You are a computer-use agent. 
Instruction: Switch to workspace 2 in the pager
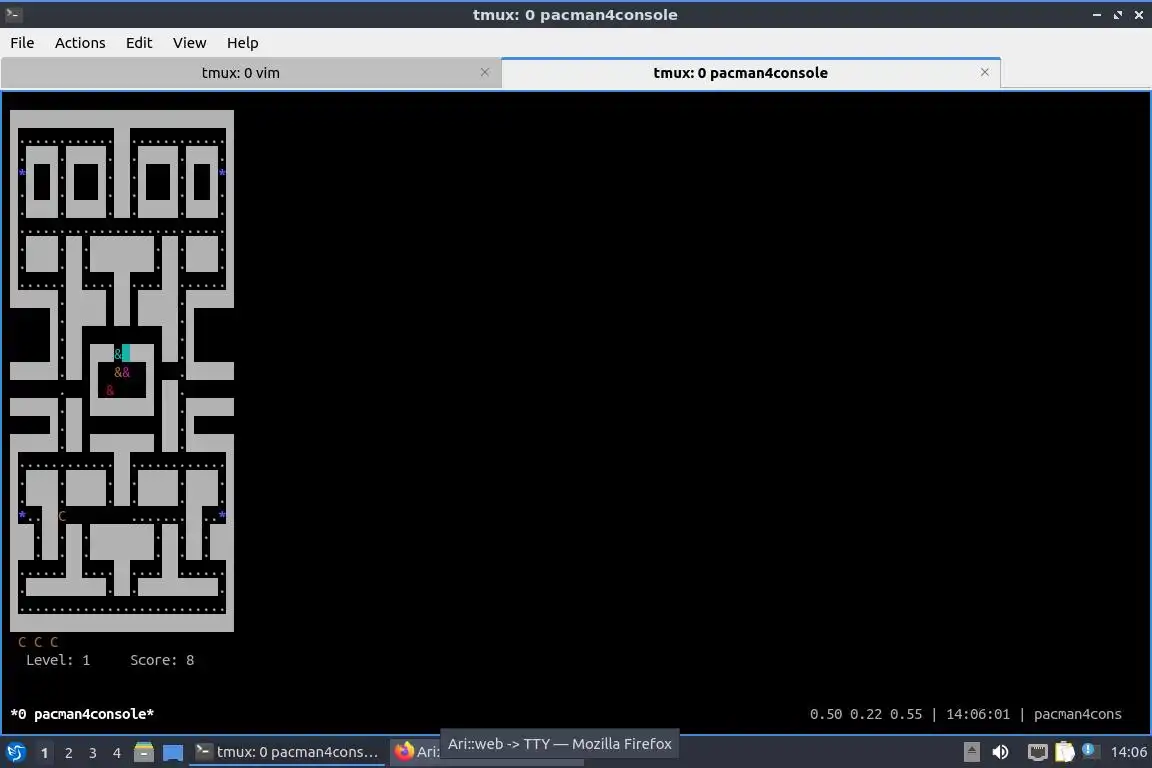[x=68, y=753]
